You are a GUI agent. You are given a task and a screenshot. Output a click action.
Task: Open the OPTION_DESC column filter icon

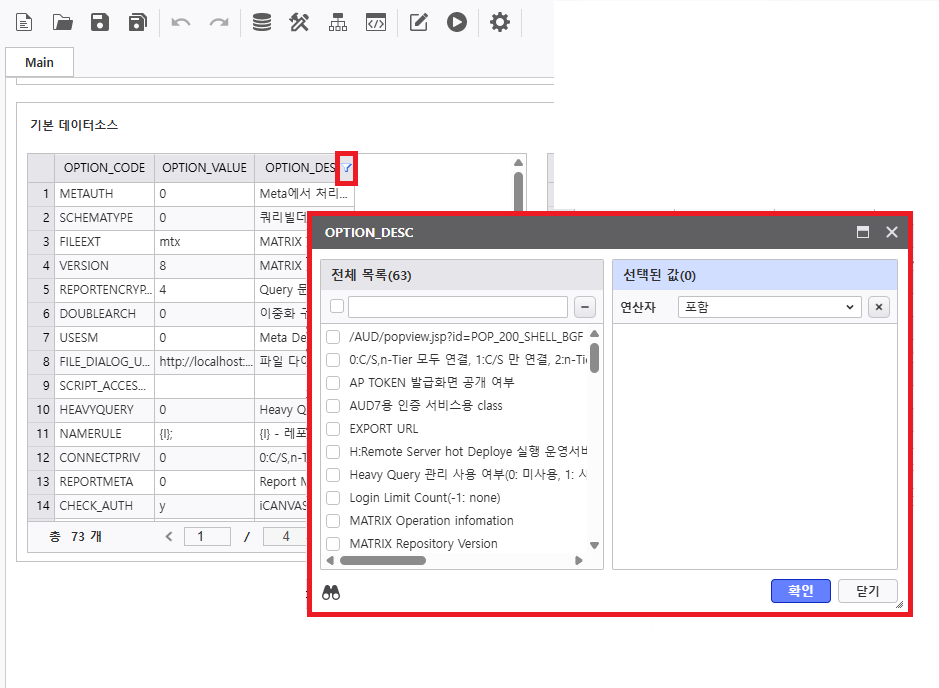(x=347, y=168)
